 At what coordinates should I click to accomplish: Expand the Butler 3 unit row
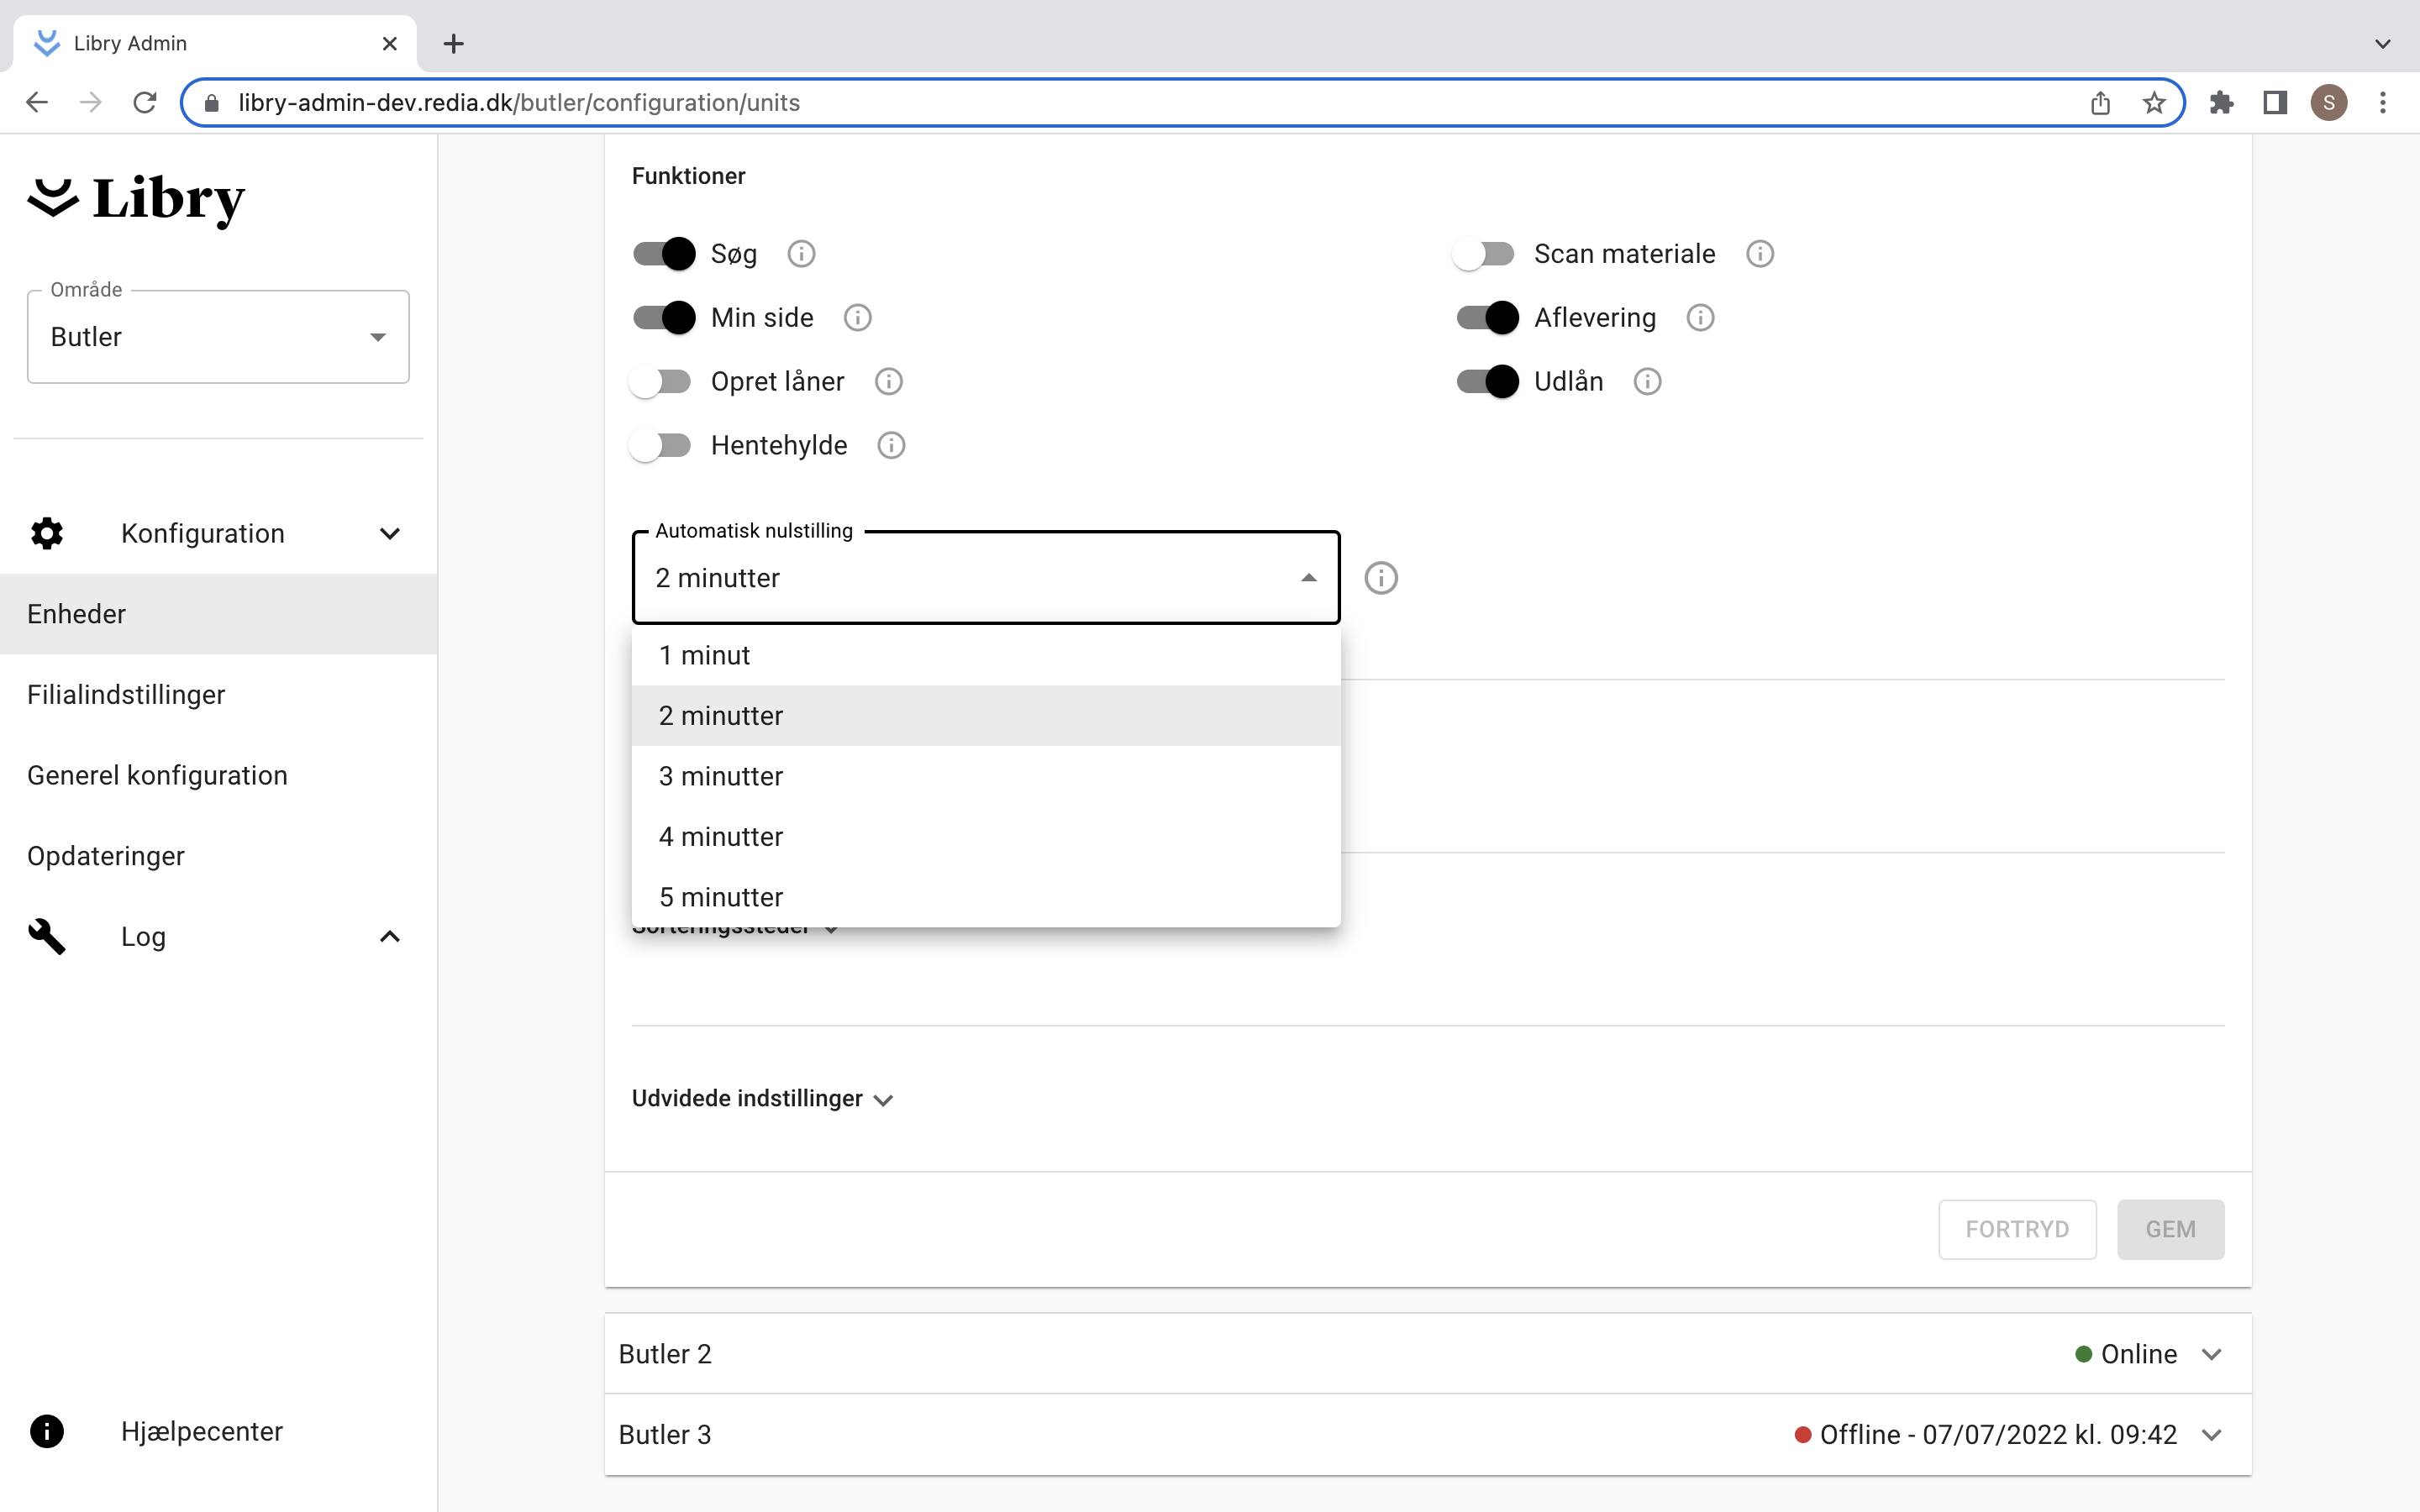(x=2211, y=1434)
